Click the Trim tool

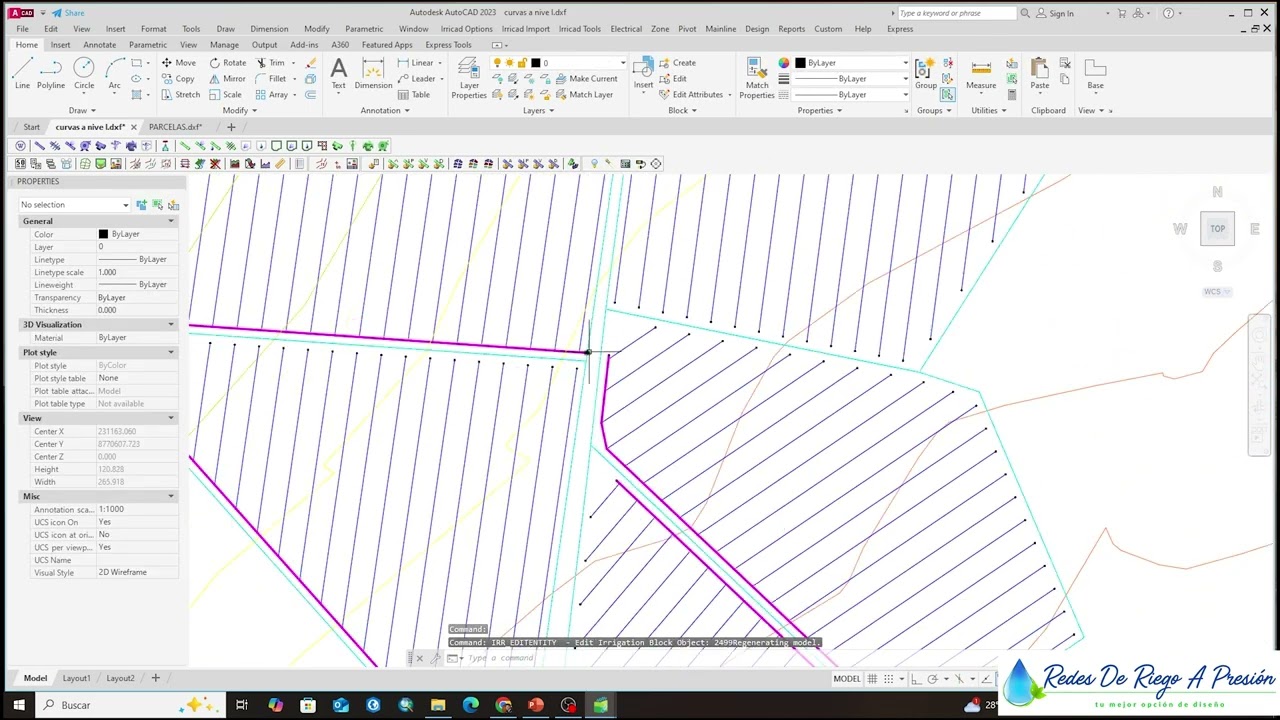270,62
